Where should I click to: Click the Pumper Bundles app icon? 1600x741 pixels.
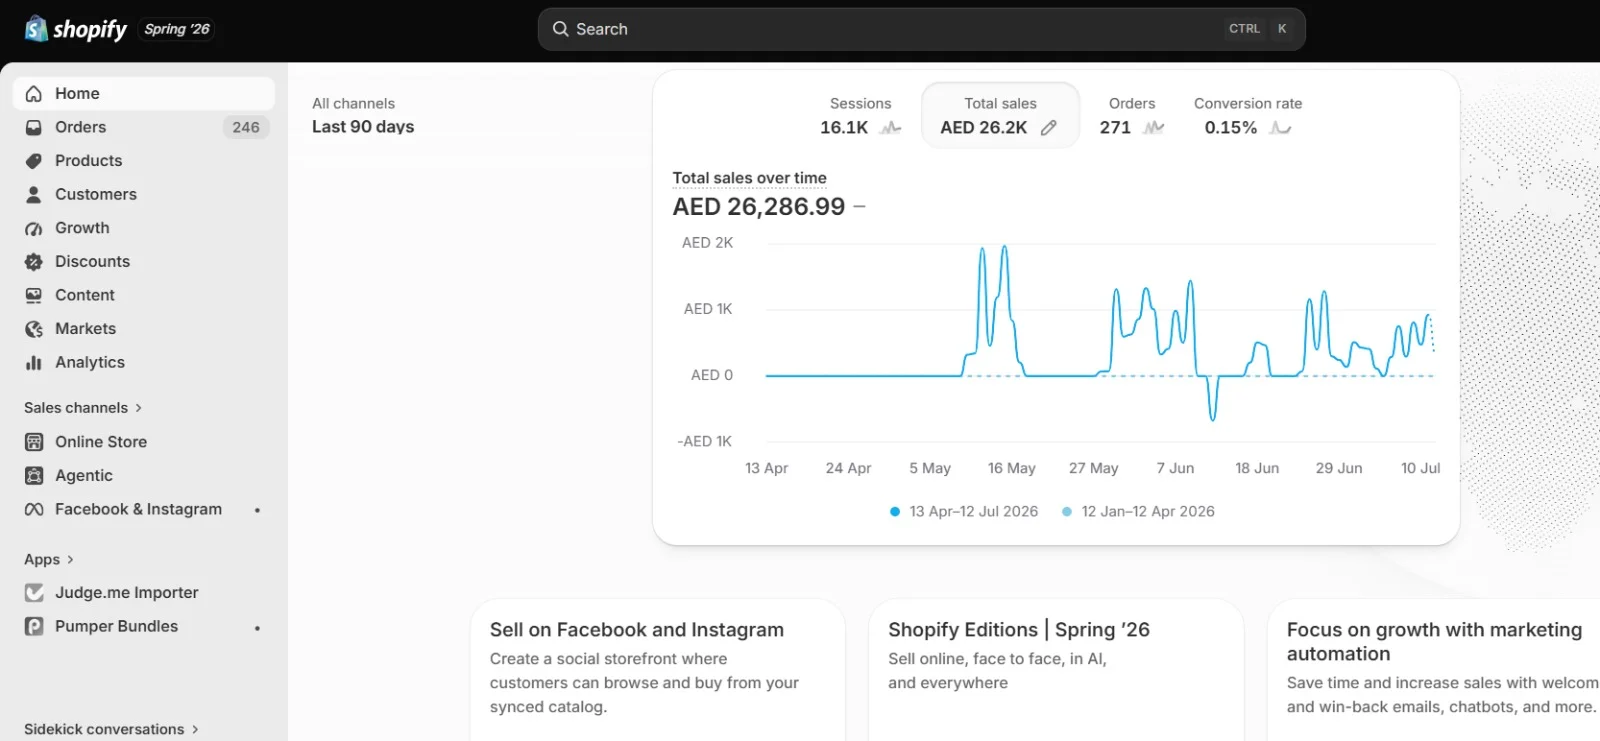34,627
